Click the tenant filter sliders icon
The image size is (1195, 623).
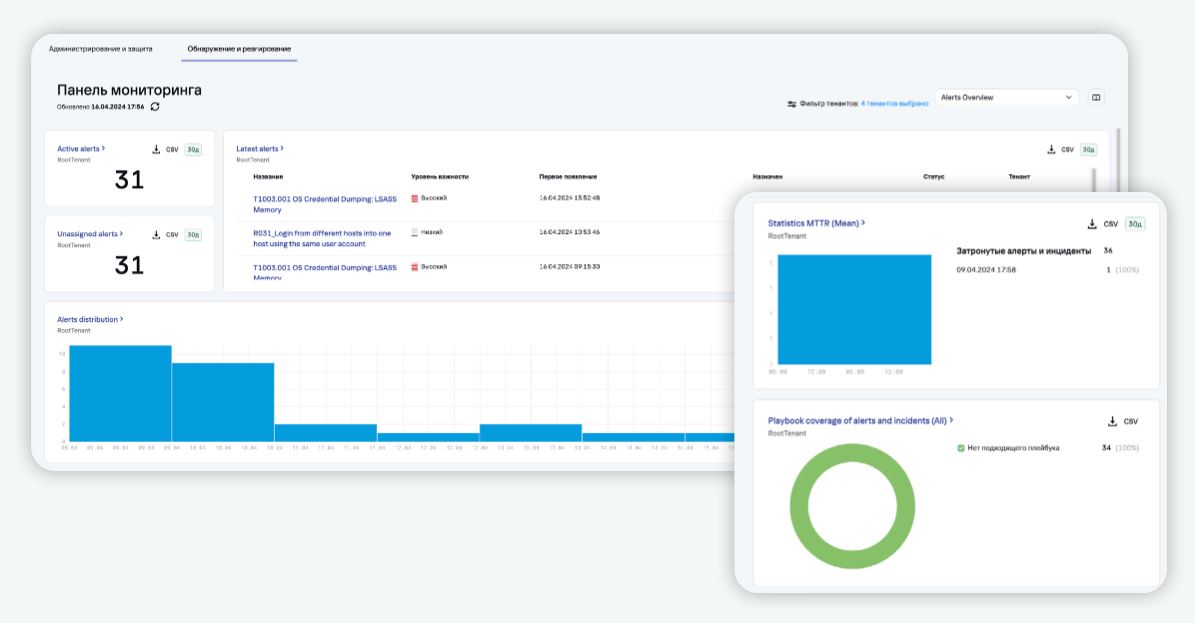792,104
